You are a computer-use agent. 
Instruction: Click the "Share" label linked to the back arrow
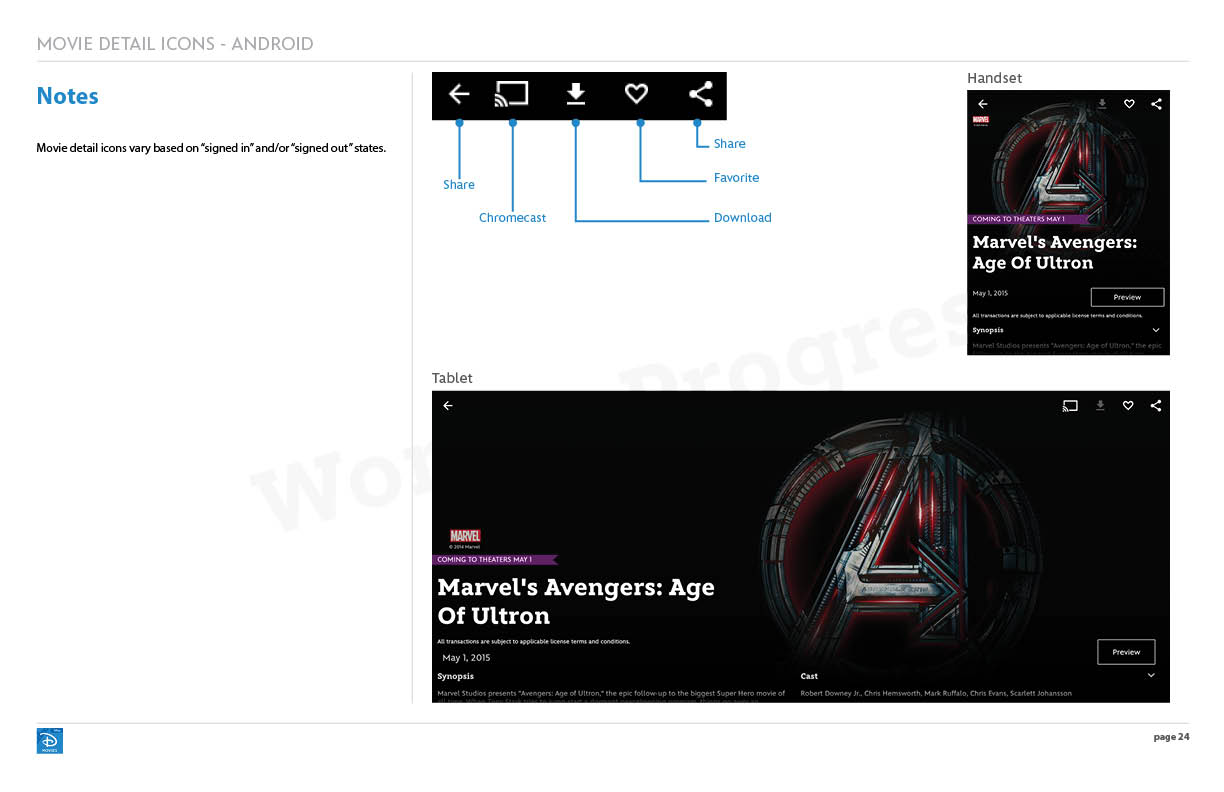coord(459,185)
